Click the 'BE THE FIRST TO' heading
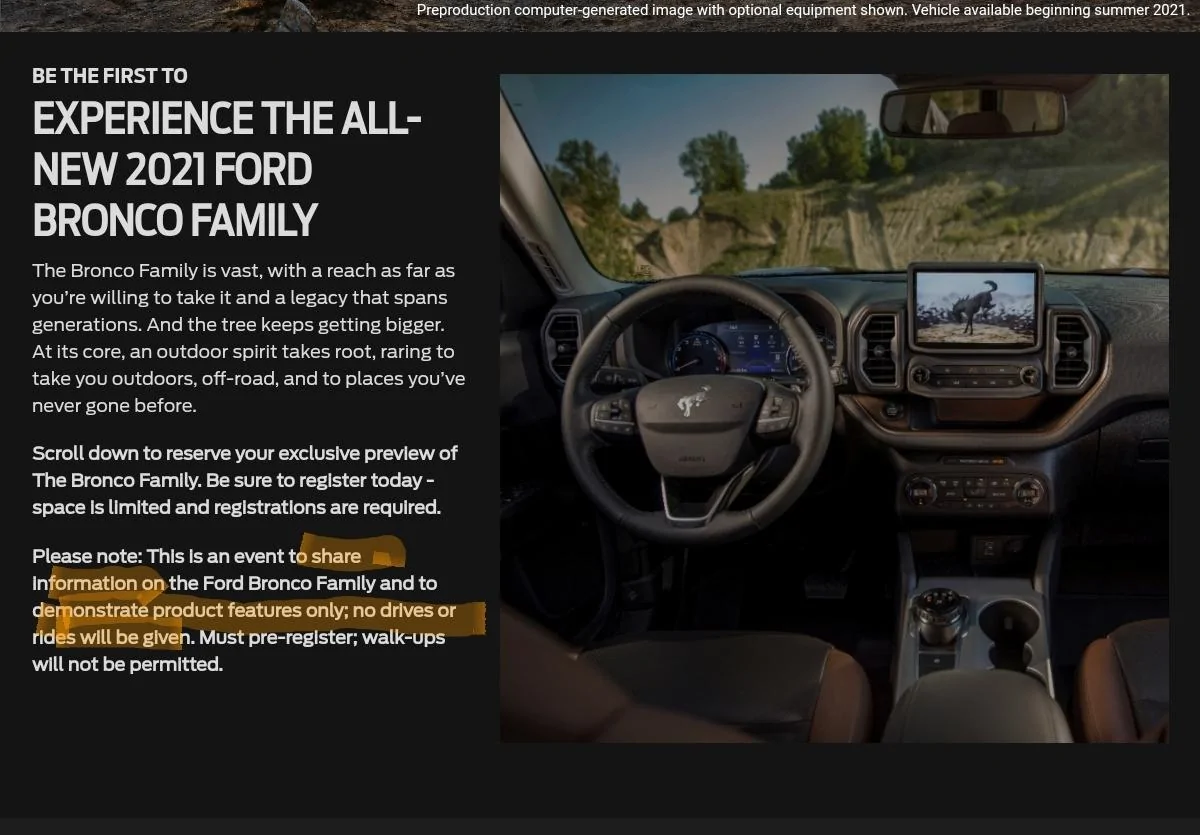The image size is (1200, 835). click(110, 76)
